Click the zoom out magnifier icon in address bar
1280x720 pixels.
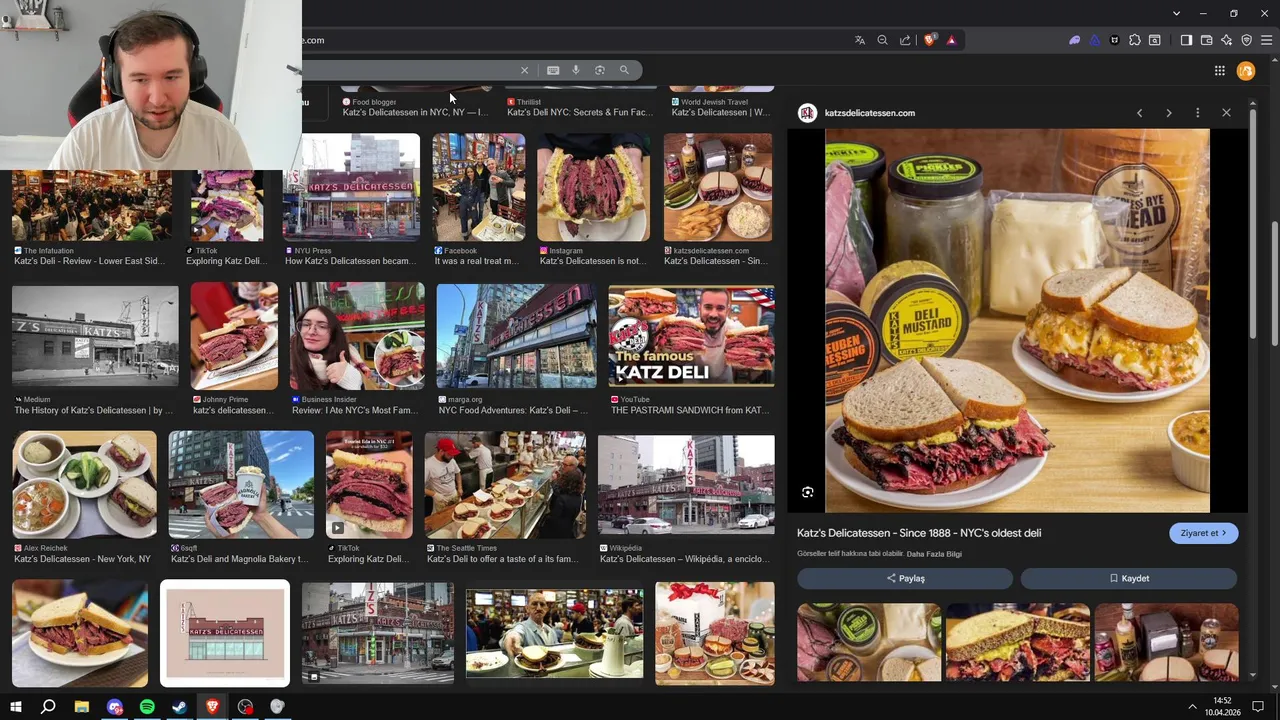click(882, 40)
